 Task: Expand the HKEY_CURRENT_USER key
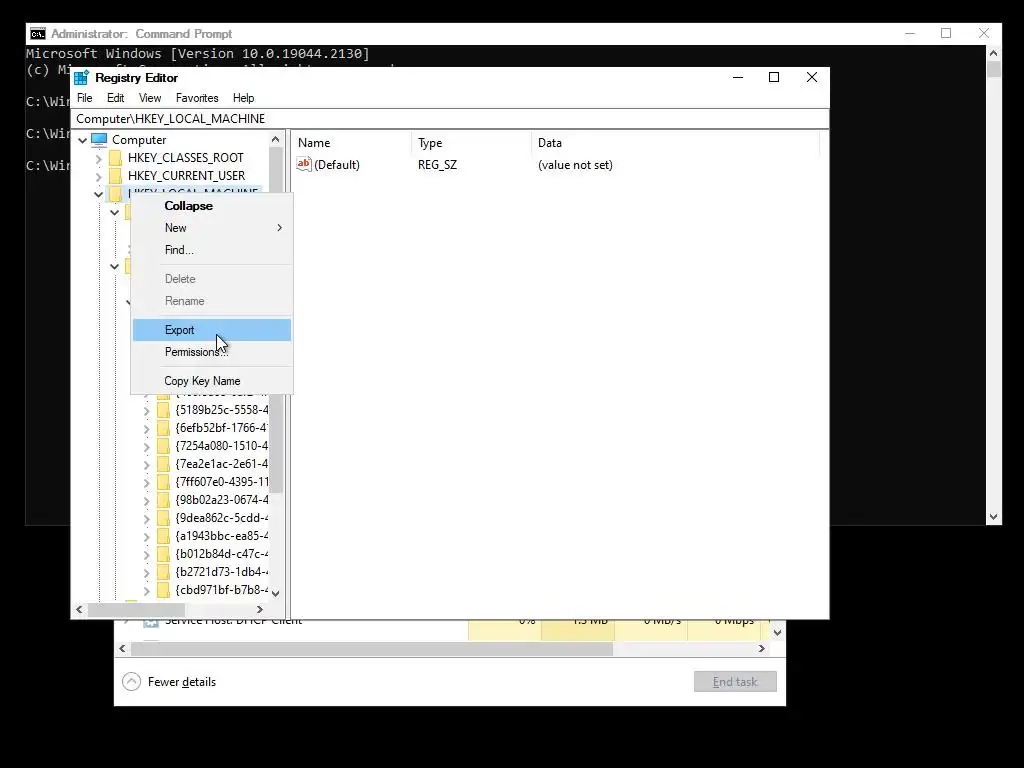99,176
